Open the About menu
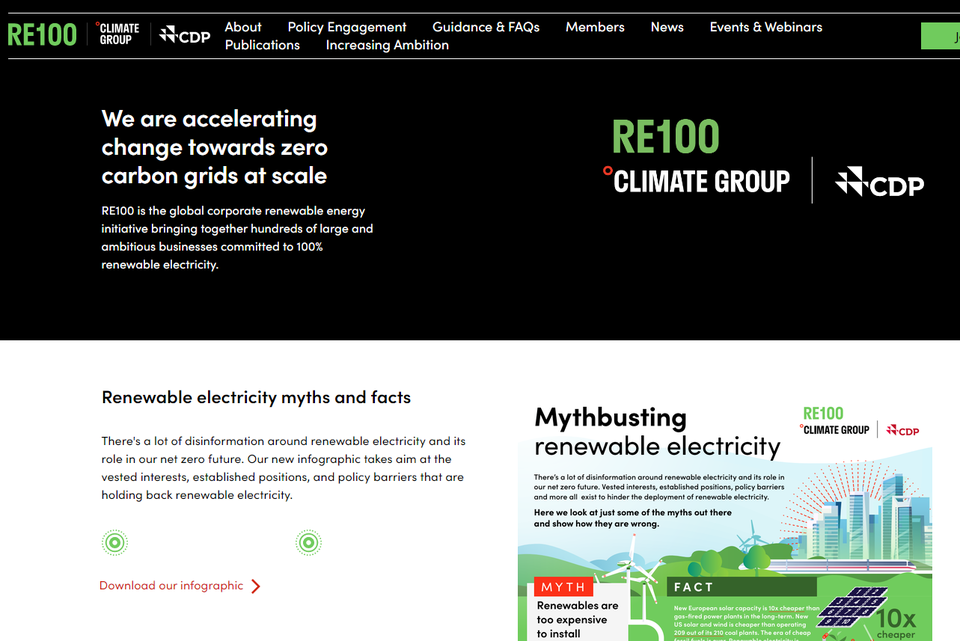 (x=243, y=27)
